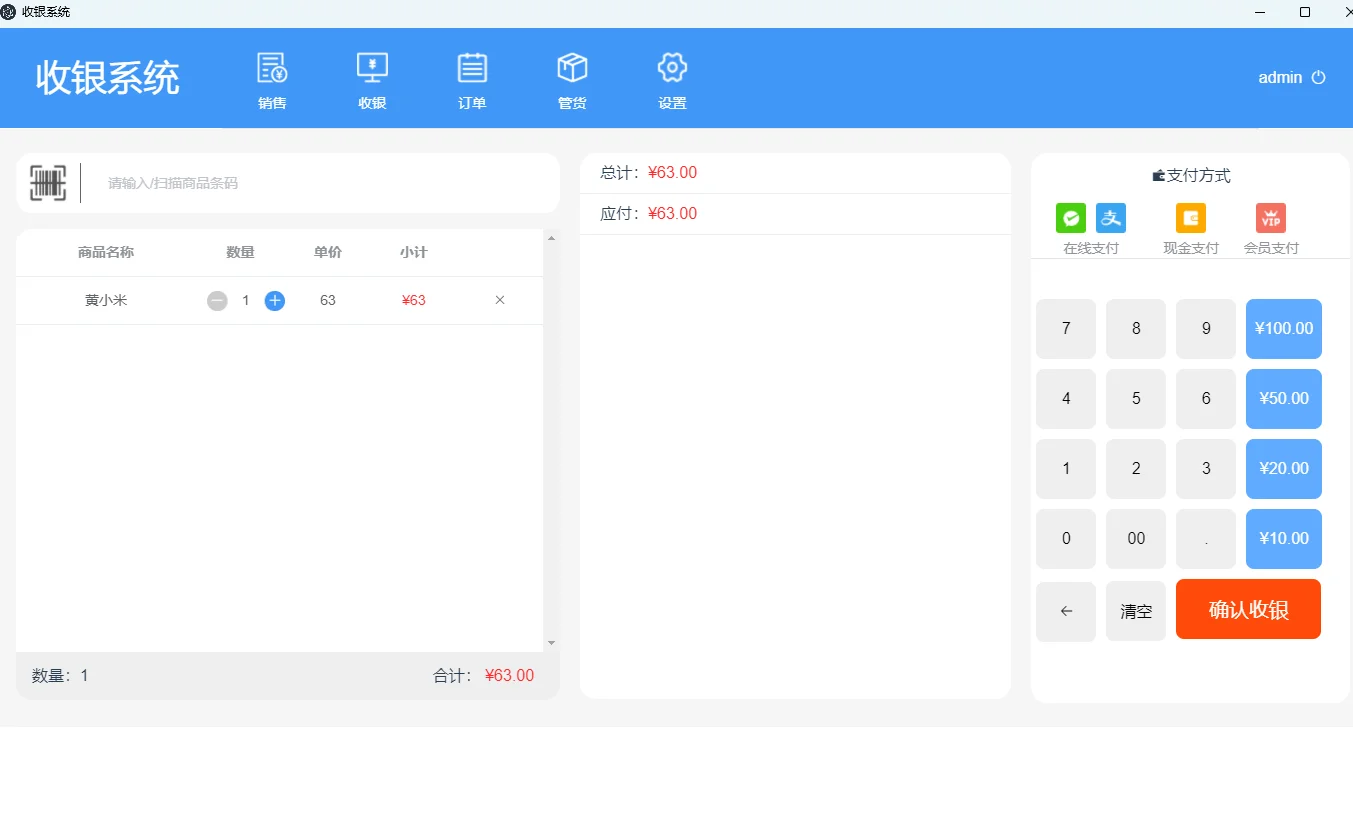Image resolution: width=1353 pixels, height=823 pixels.
Task: Click the 数量: 1 footer count
Action: click(60, 676)
